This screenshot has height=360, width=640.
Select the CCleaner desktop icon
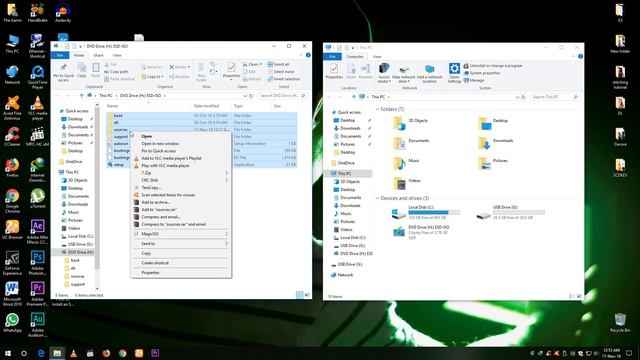[x=12, y=137]
